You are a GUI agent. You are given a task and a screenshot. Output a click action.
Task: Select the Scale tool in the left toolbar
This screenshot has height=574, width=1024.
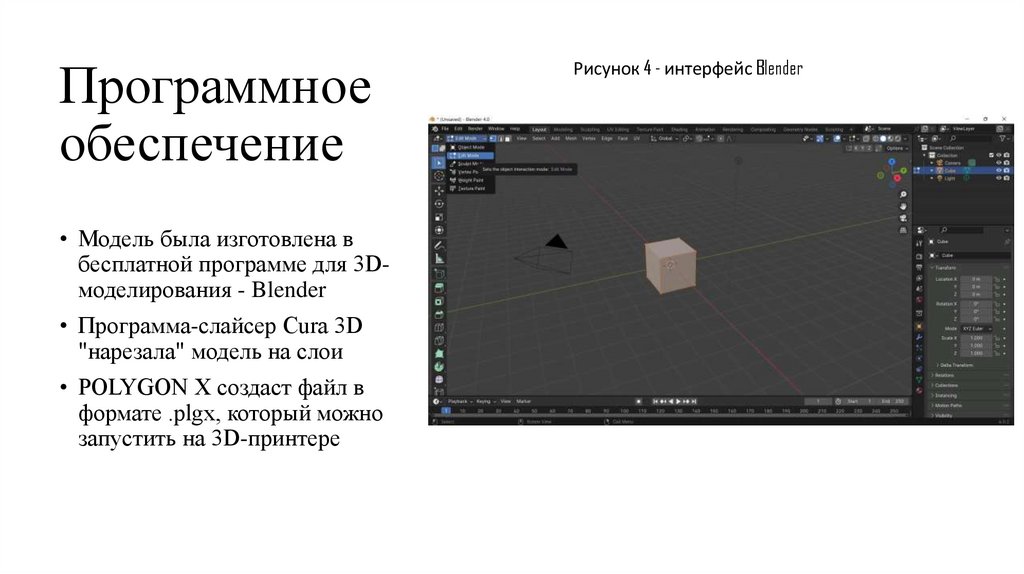click(x=439, y=217)
